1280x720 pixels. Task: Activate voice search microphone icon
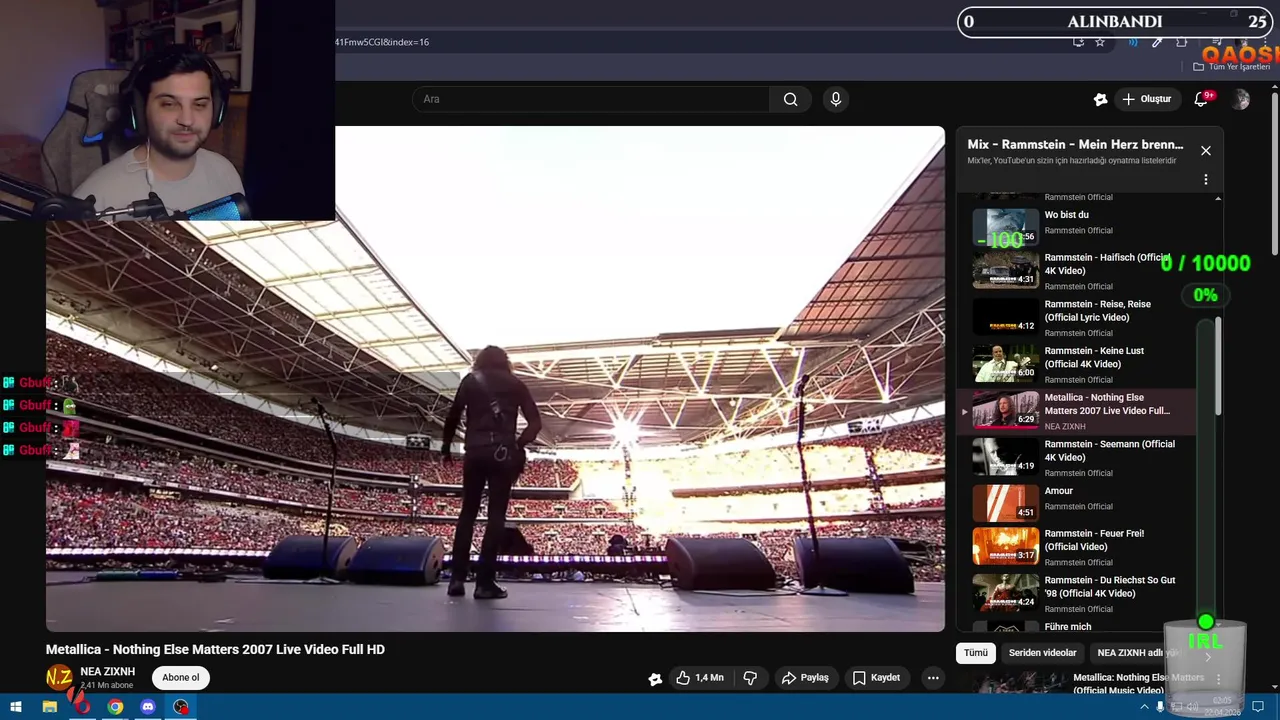coord(836,99)
